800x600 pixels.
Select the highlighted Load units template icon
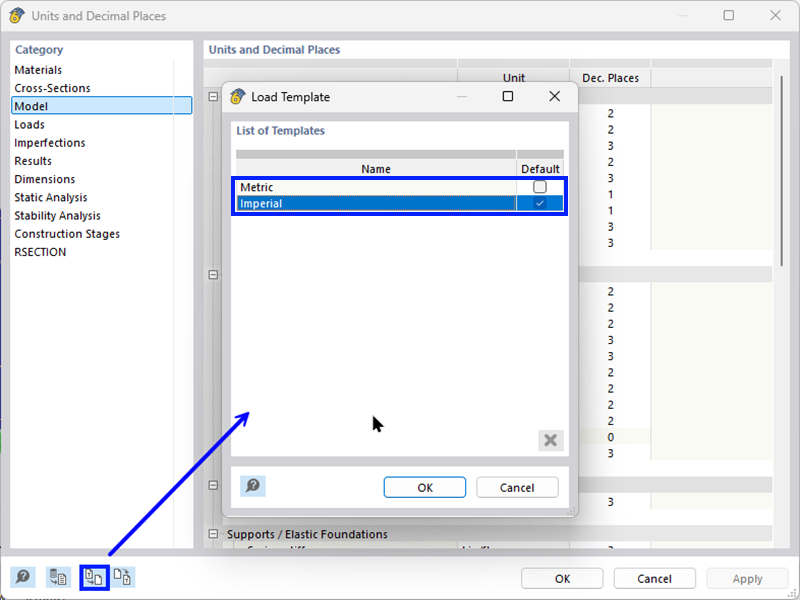point(93,577)
